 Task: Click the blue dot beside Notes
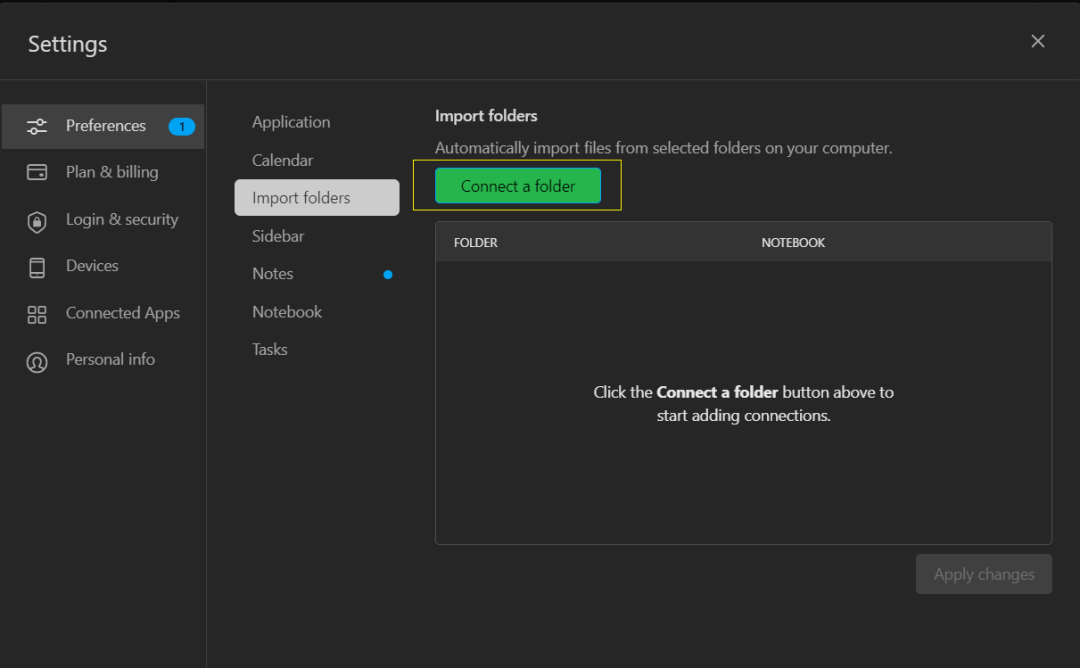(x=388, y=274)
